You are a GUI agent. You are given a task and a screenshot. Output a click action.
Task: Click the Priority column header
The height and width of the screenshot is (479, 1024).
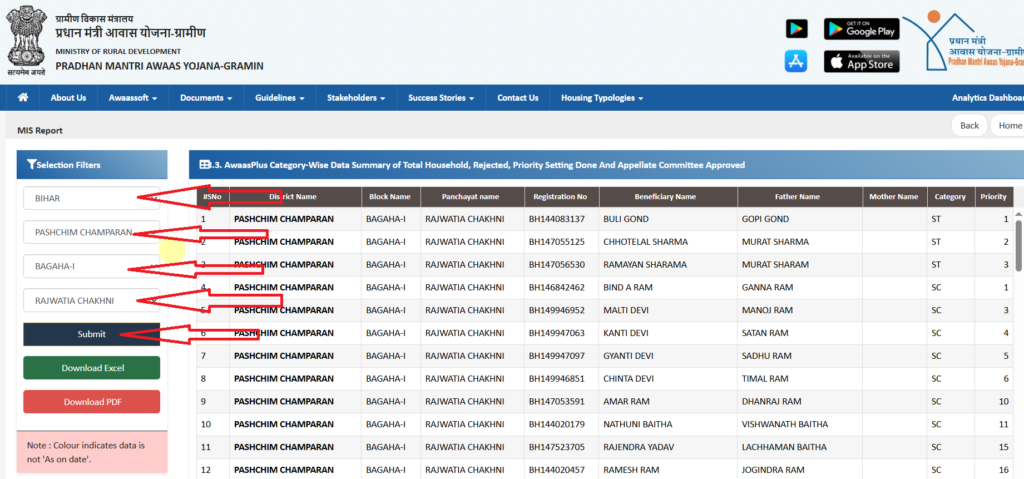click(993, 197)
